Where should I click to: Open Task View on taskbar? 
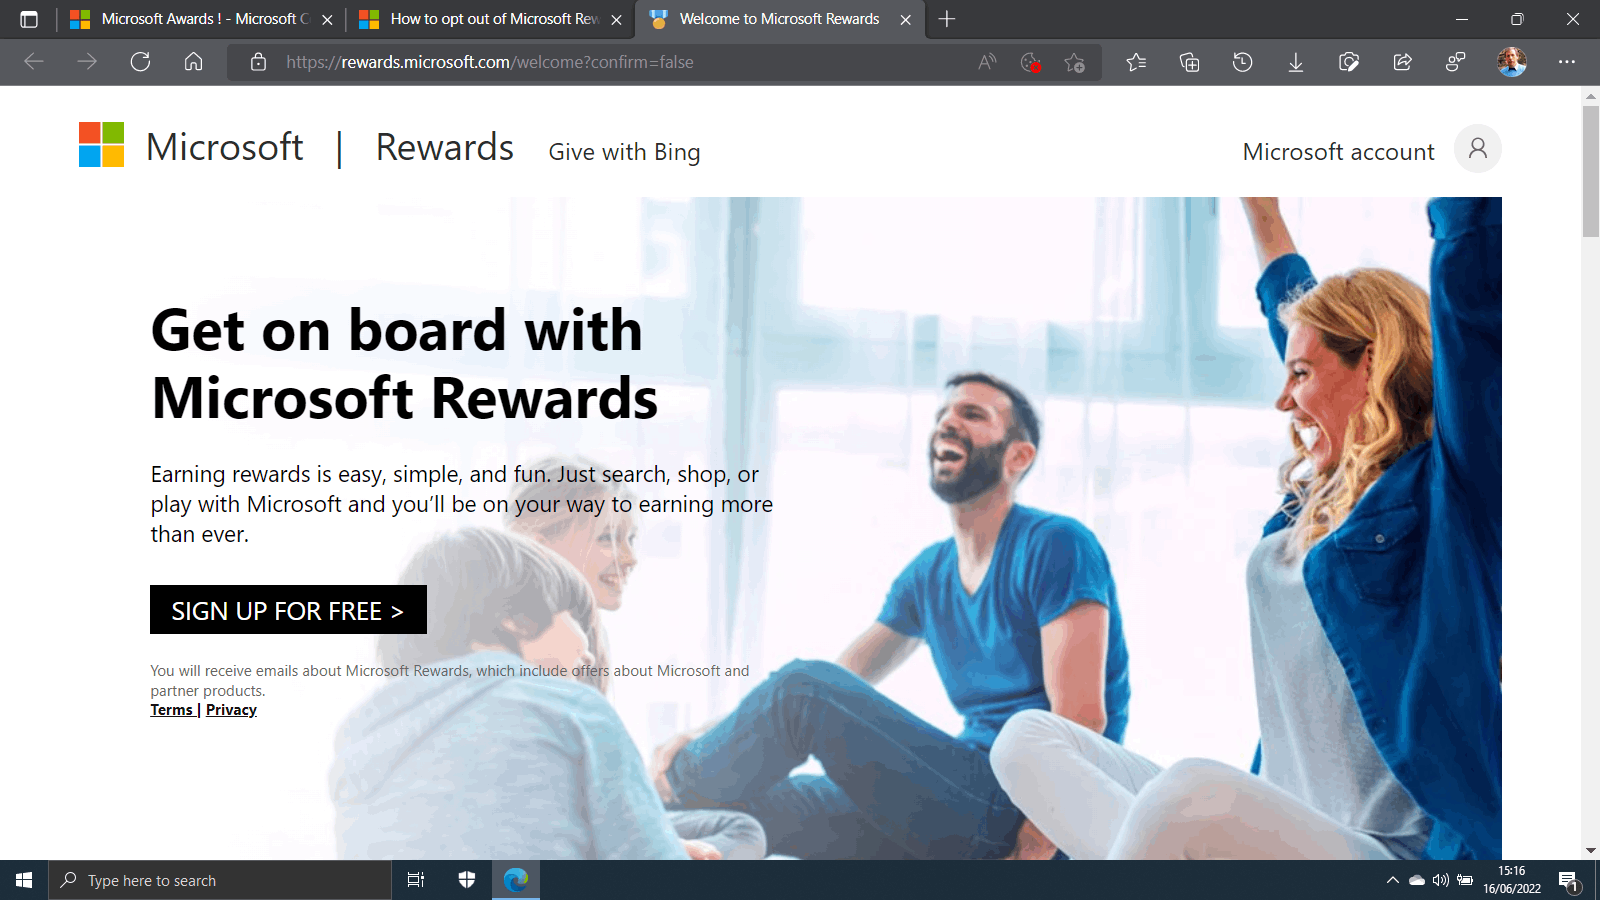(416, 880)
